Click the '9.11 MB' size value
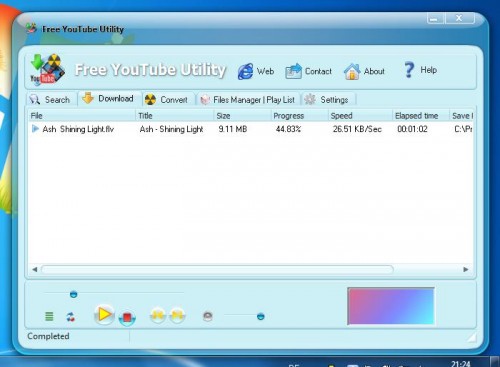Image resolution: width=500 pixels, height=367 pixels. 233,129
